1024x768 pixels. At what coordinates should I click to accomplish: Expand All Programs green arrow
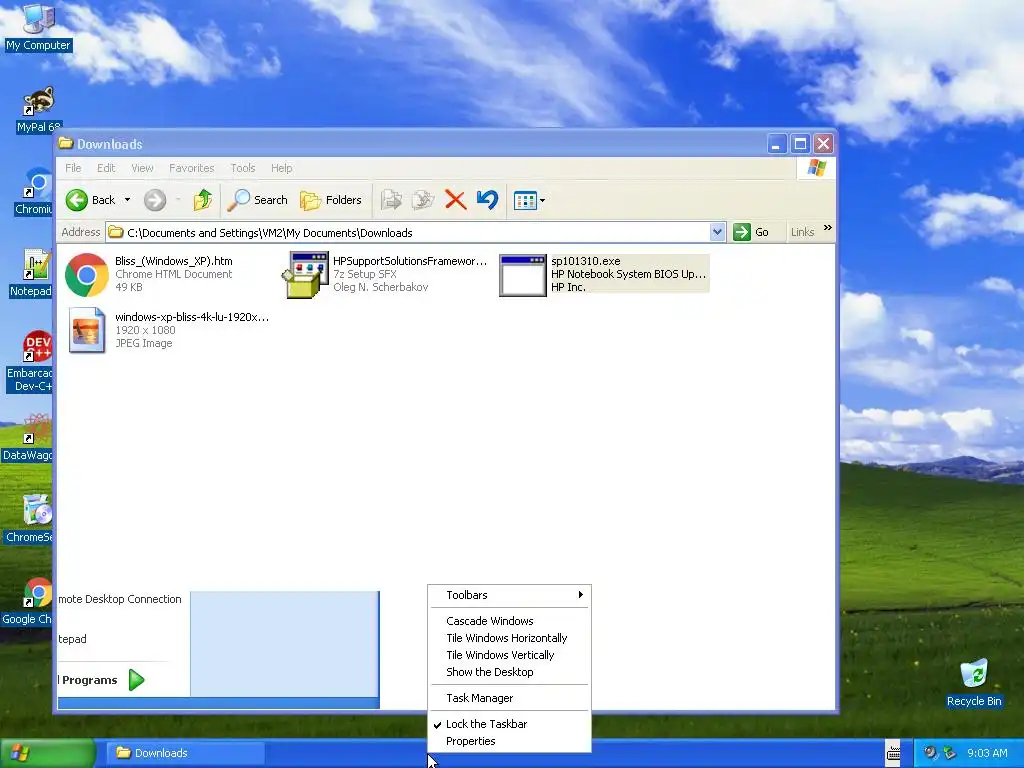point(136,680)
